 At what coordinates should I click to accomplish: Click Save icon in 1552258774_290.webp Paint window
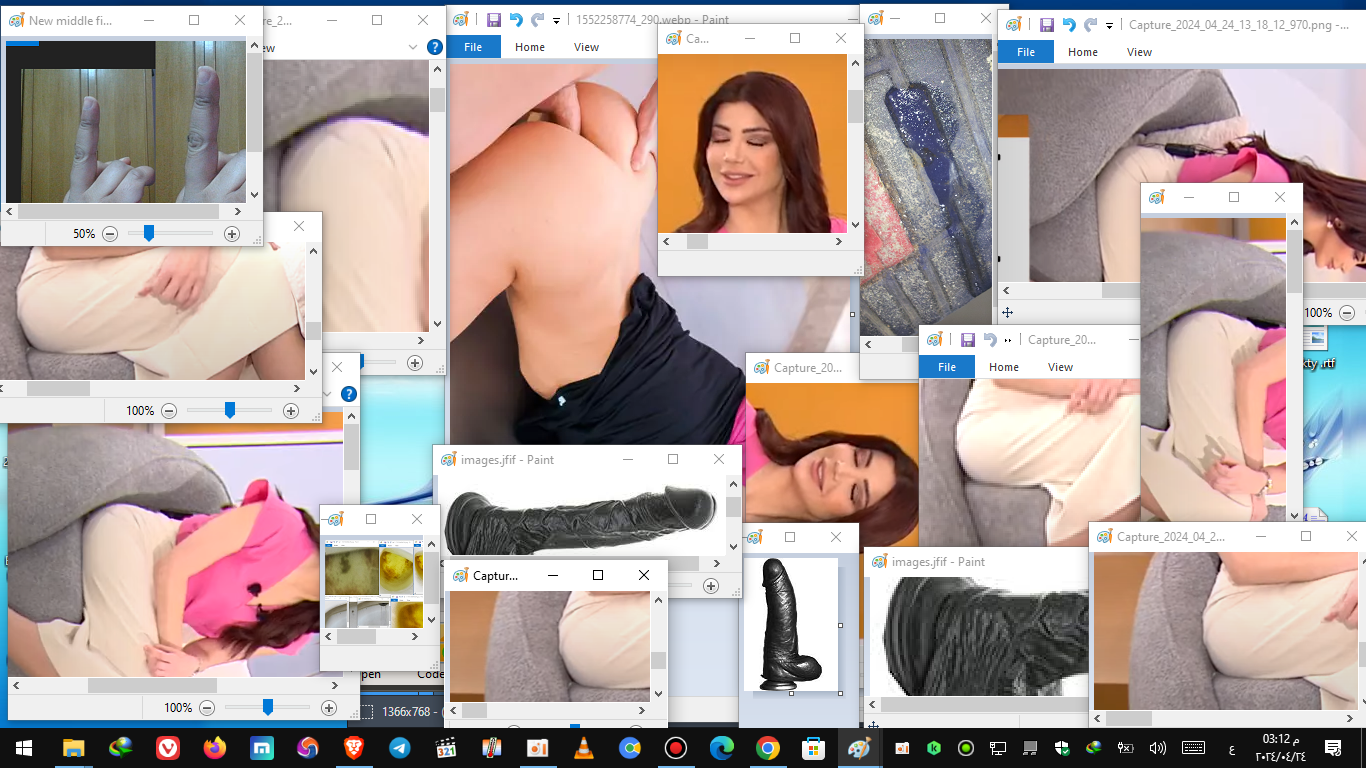(x=493, y=20)
